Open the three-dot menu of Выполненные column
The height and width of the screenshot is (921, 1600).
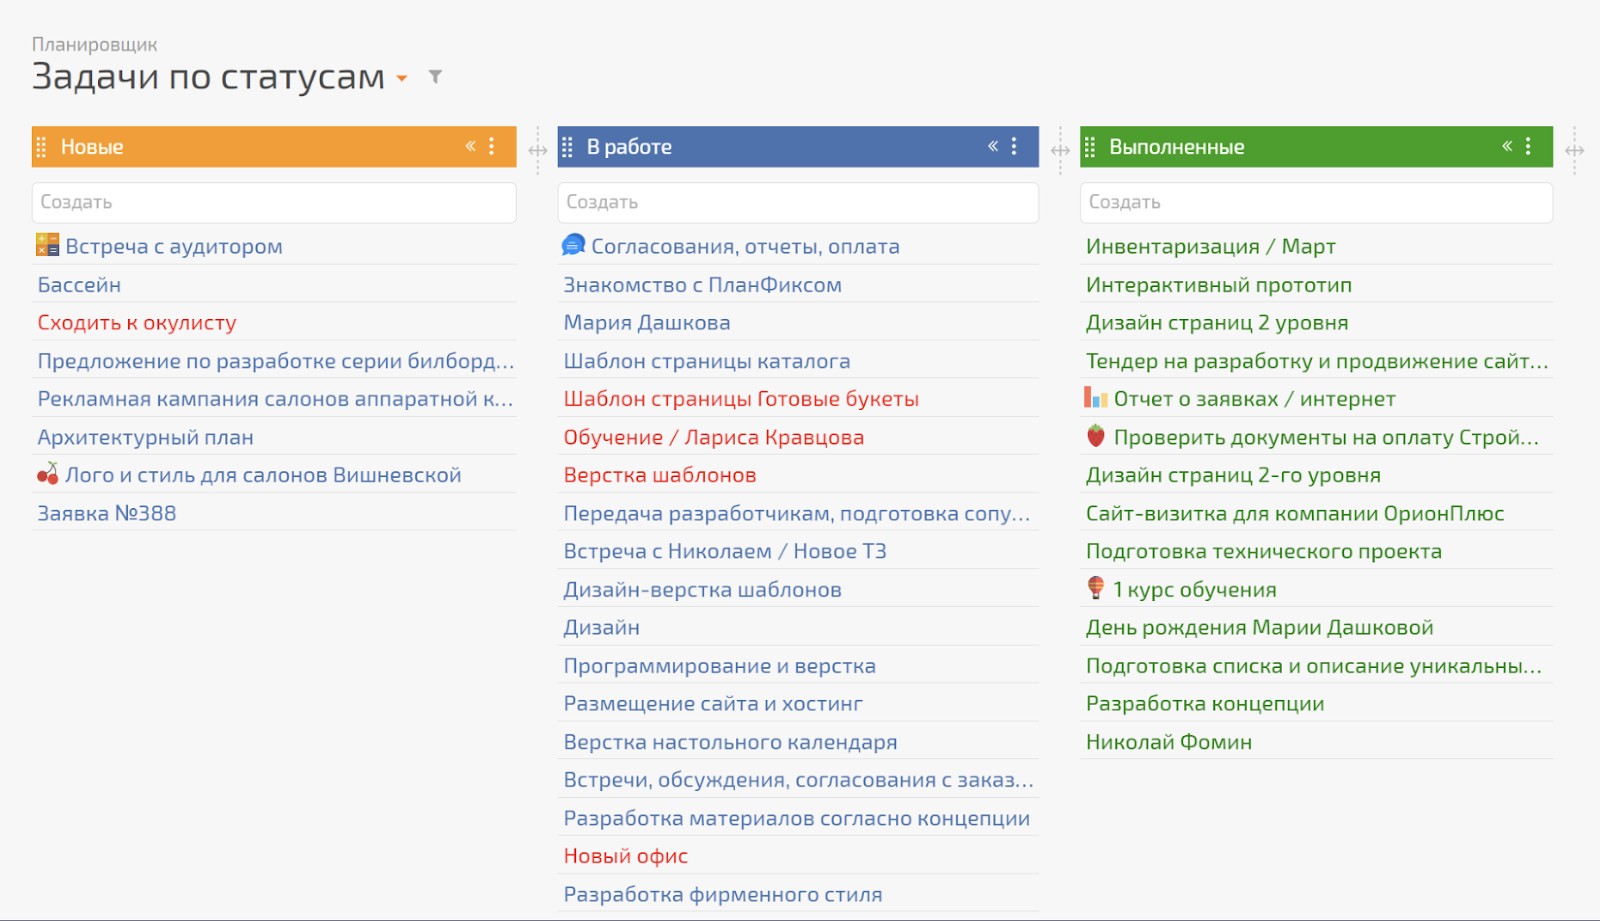[x=1528, y=146]
